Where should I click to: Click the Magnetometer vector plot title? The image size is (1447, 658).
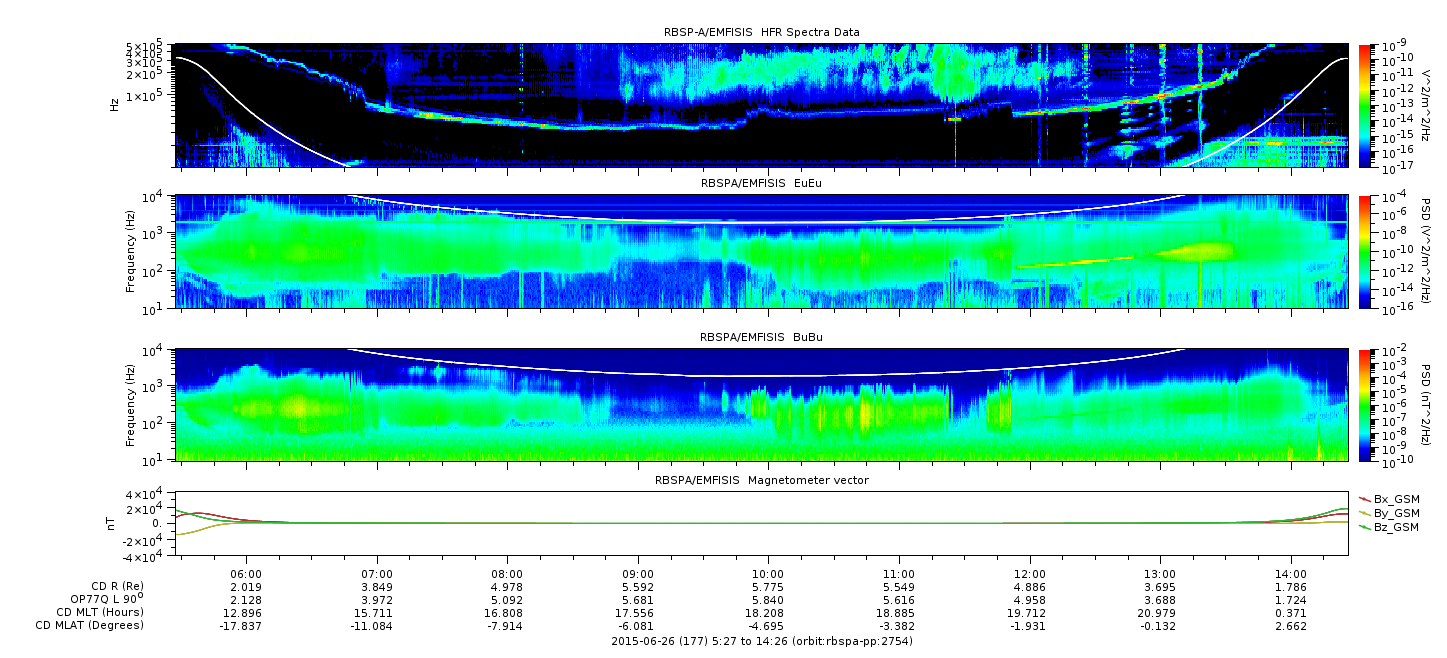click(761, 480)
